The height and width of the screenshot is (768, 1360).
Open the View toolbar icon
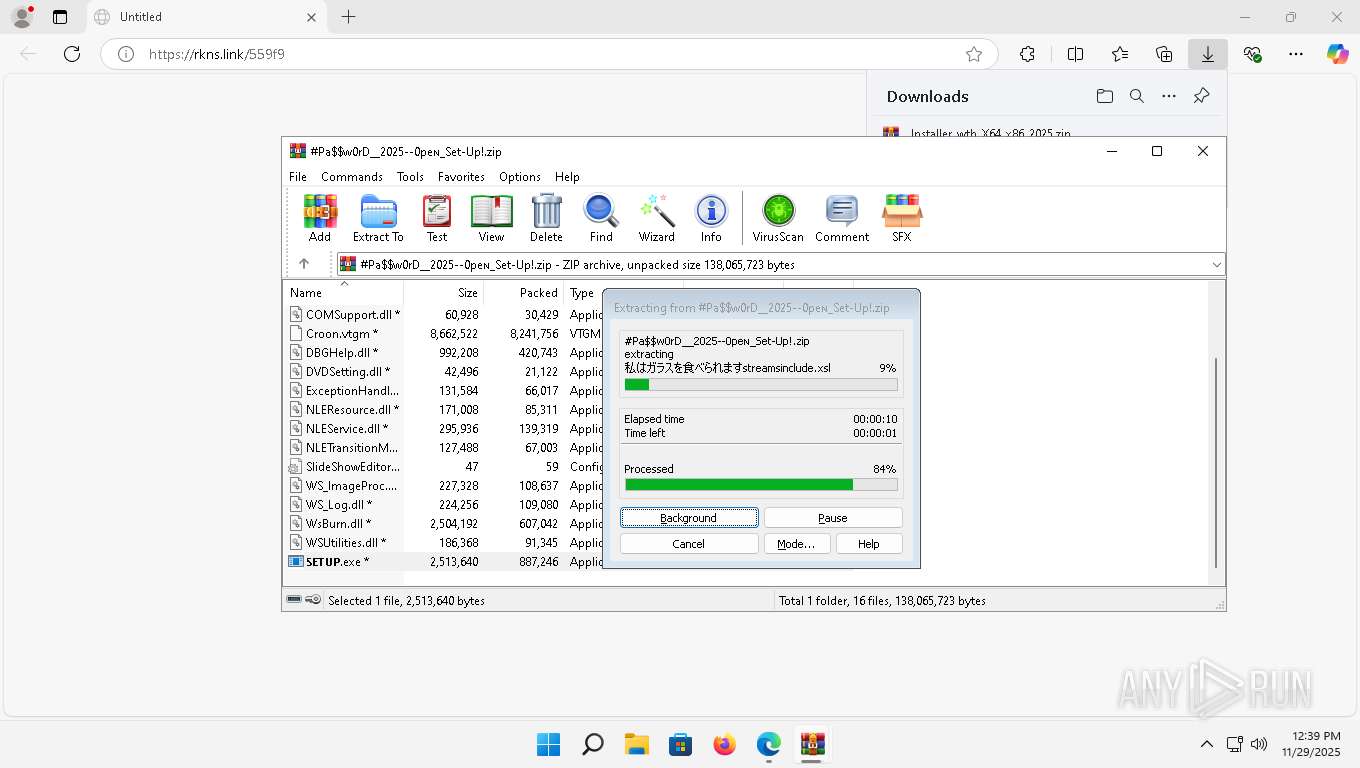point(491,218)
